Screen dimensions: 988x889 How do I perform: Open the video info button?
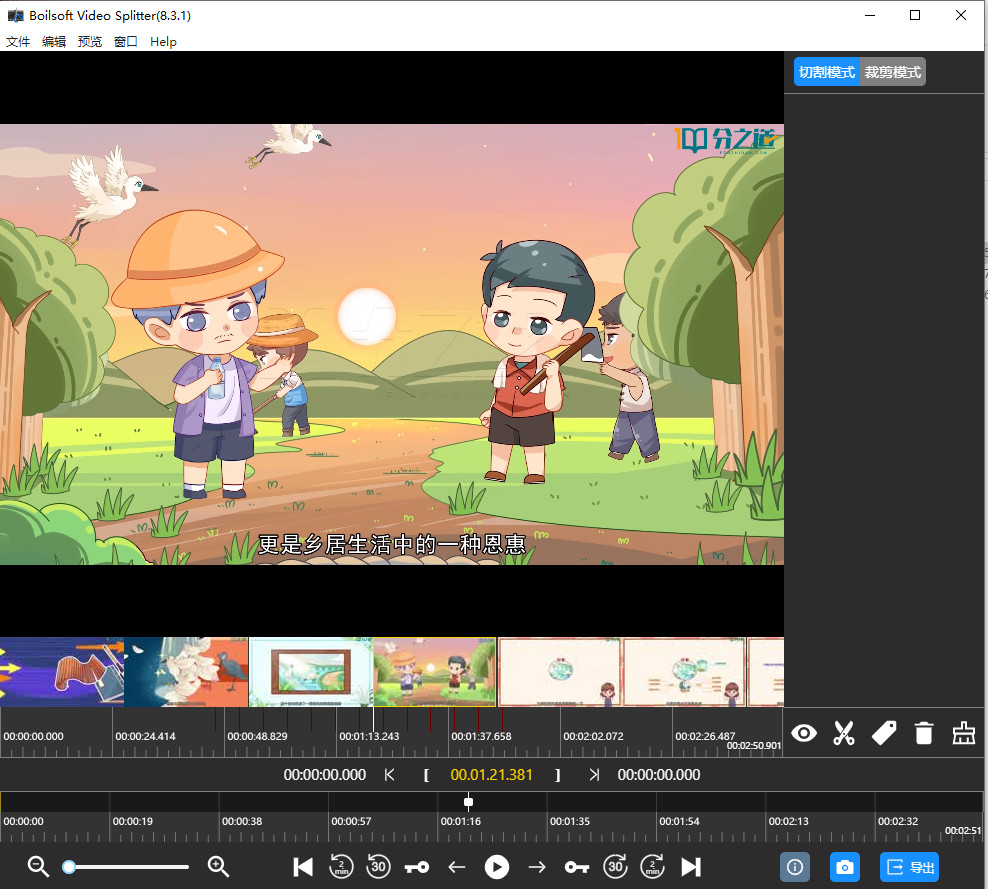[x=795, y=867]
